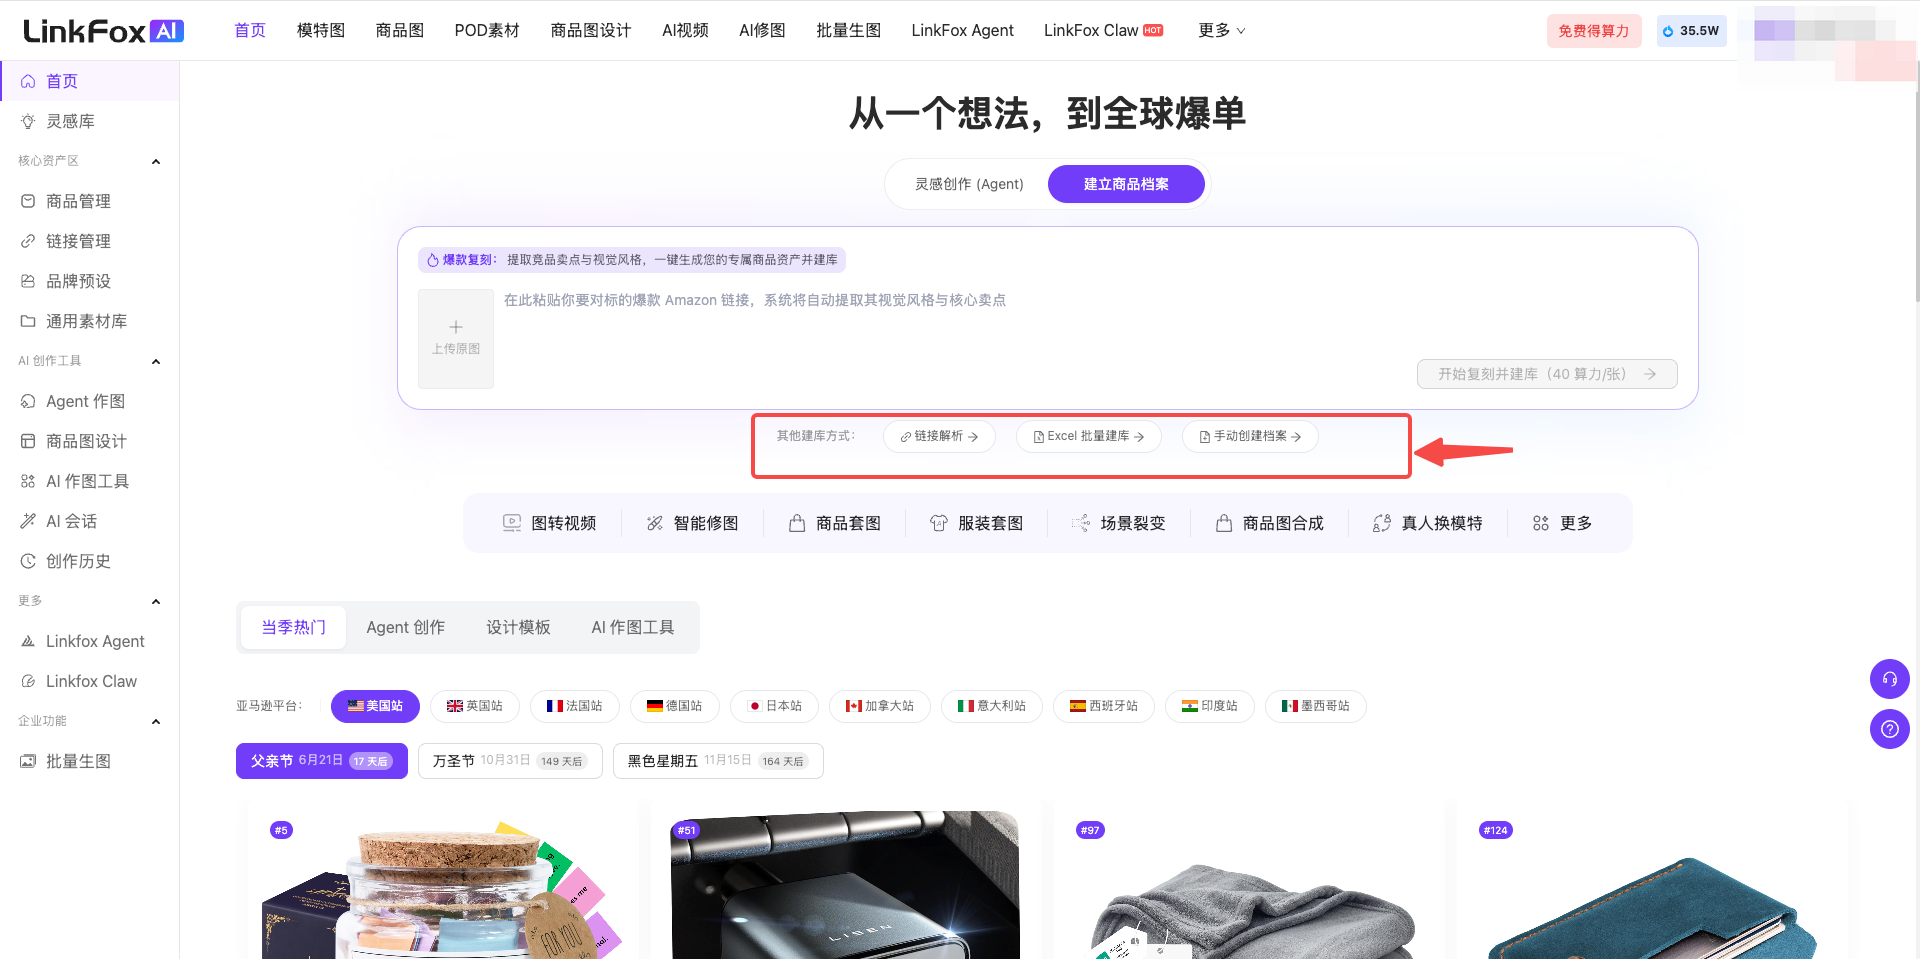Select the 英国站 marketplace filter
This screenshot has height=959, width=1920.
(x=475, y=706)
